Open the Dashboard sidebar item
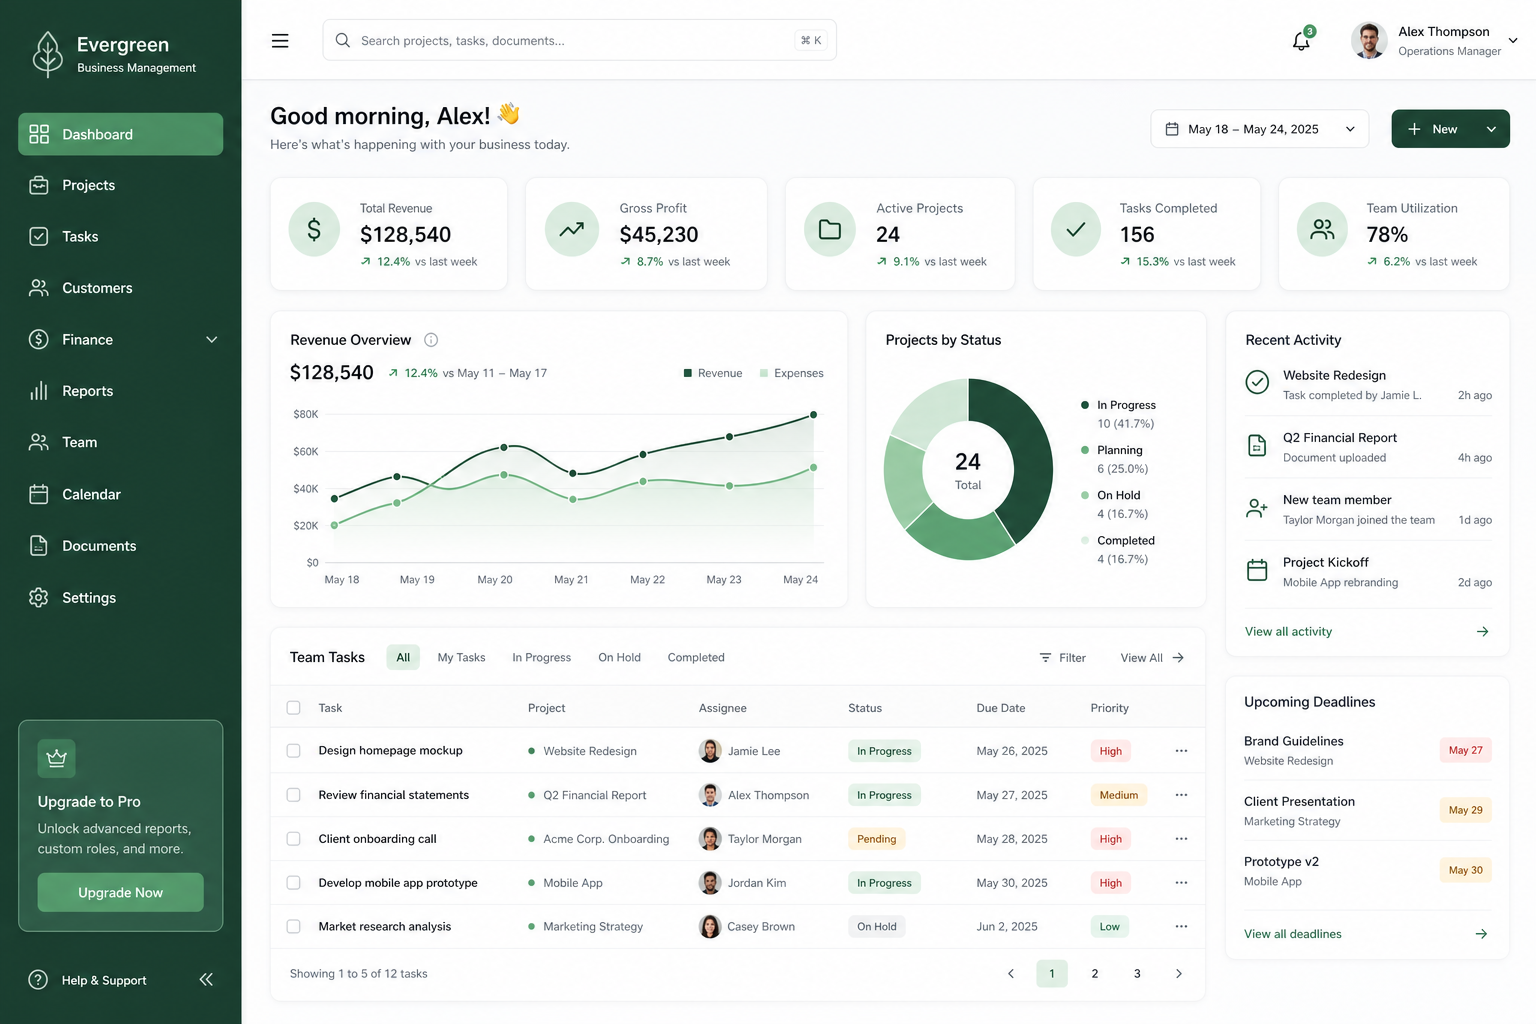This screenshot has height=1024, width=1536. (120, 134)
